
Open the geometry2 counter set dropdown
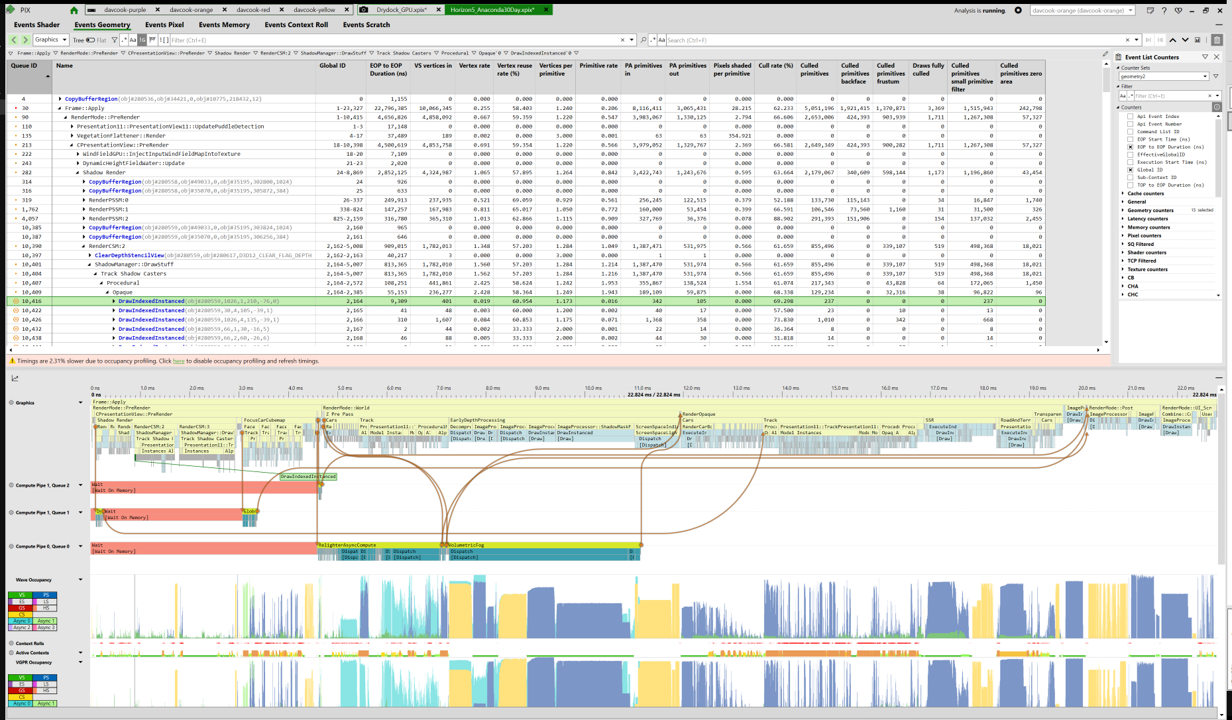(1164, 76)
